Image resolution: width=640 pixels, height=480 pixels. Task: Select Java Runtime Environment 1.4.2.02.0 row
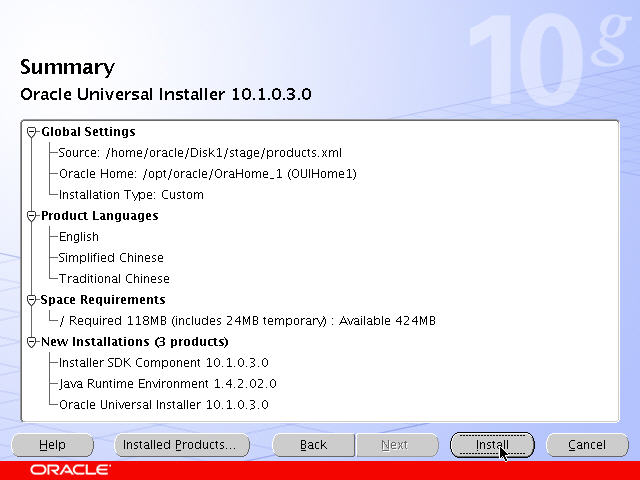click(168, 384)
